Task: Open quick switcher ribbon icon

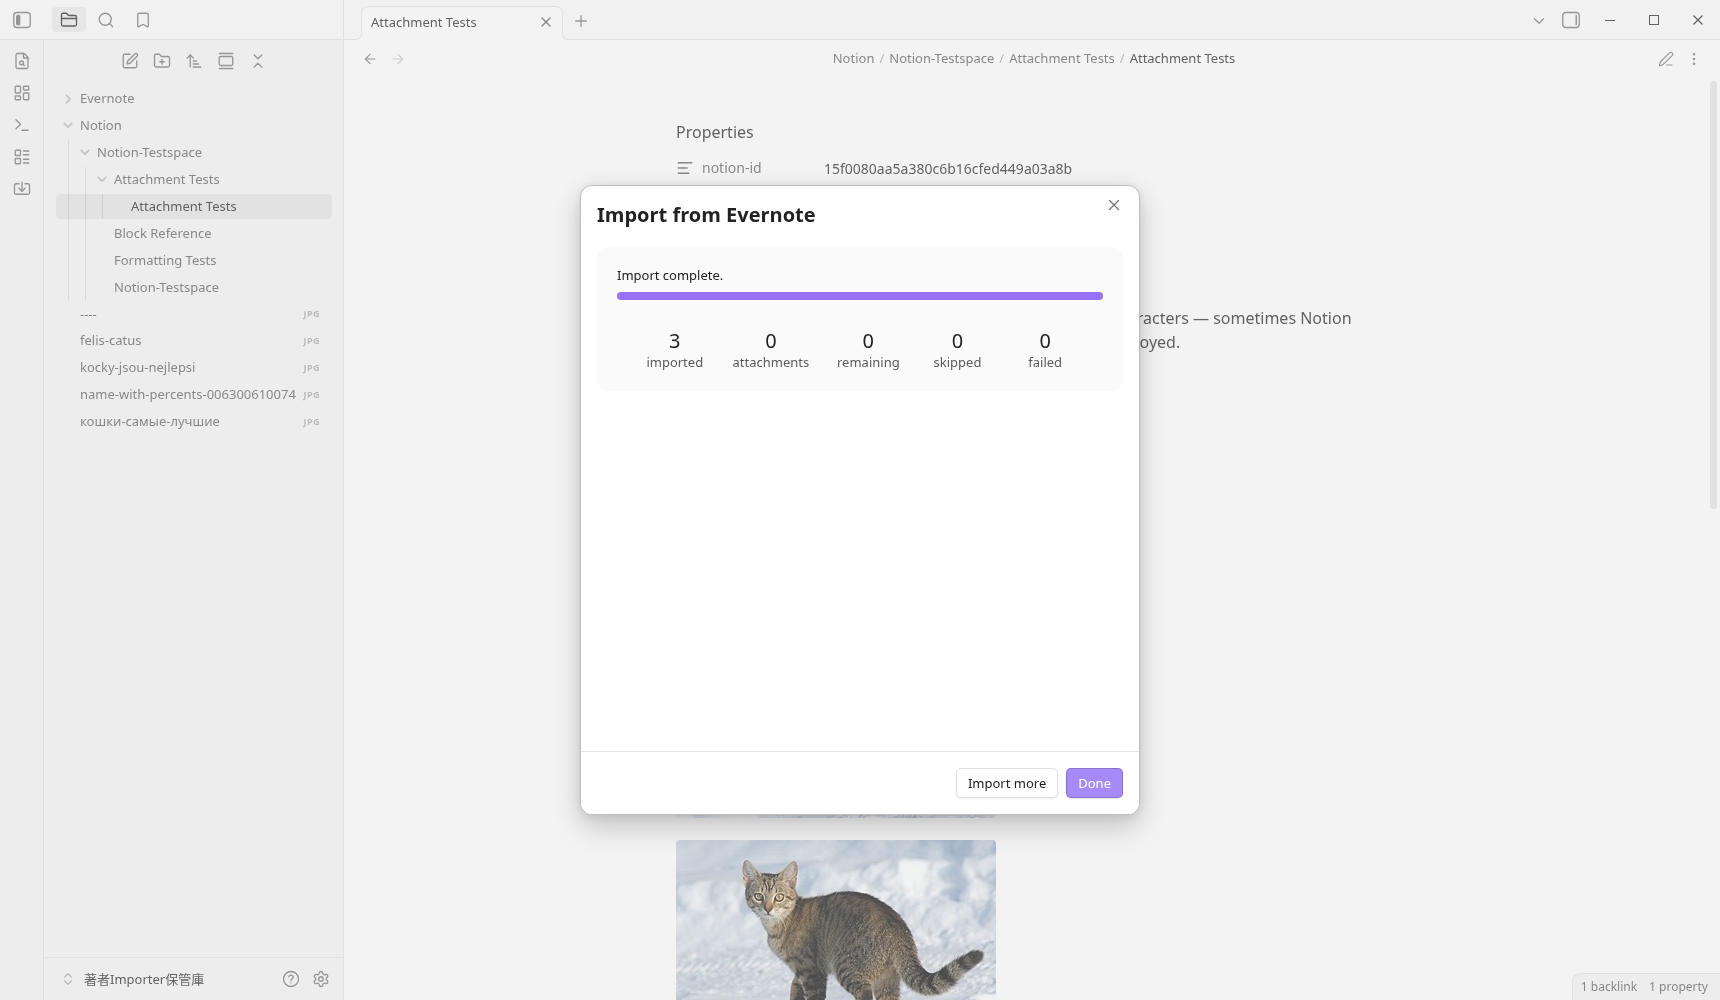Action: [x=22, y=61]
